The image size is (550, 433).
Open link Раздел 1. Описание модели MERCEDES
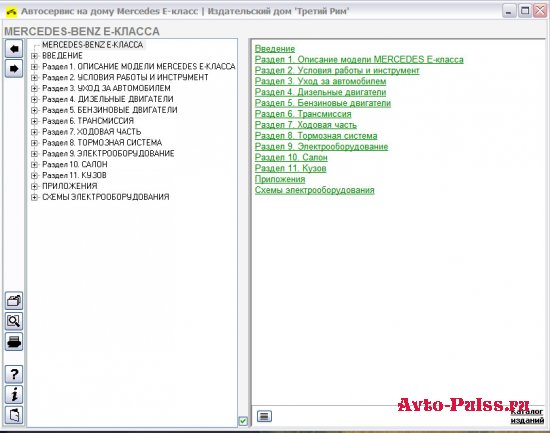coord(359,60)
